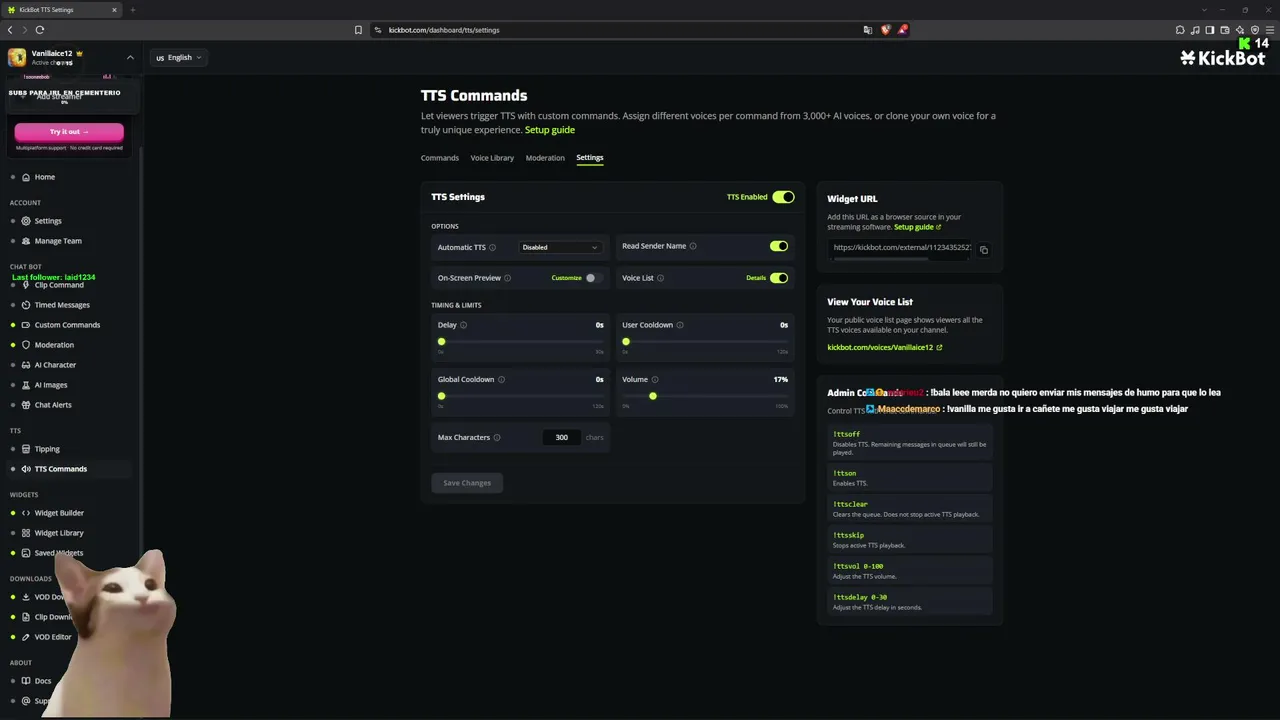Open the kickbot.com/voices/Vanillaice12 link
Image resolution: width=1280 pixels, height=720 pixels.
click(884, 348)
